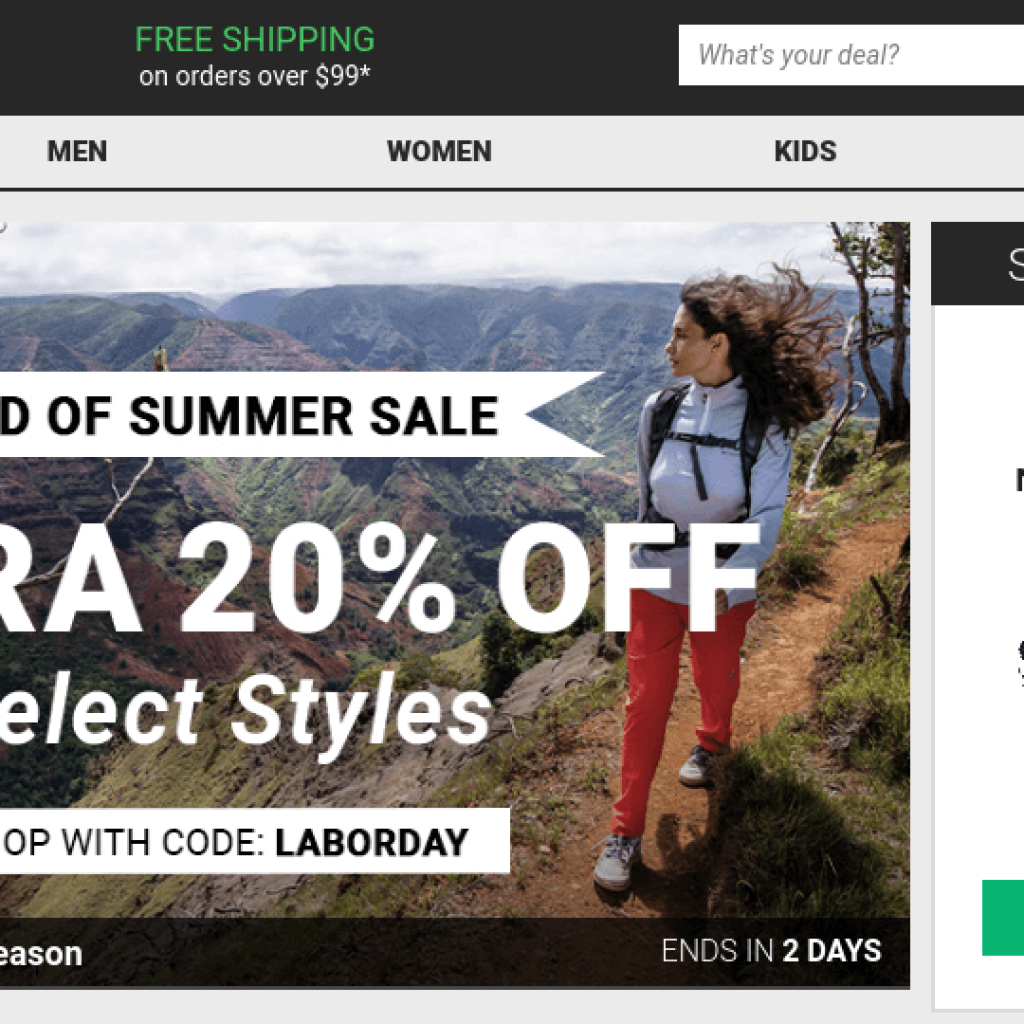Click the 'on orders over $99*' note
The height and width of the screenshot is (1024, 1024).
tap(255, 76)
